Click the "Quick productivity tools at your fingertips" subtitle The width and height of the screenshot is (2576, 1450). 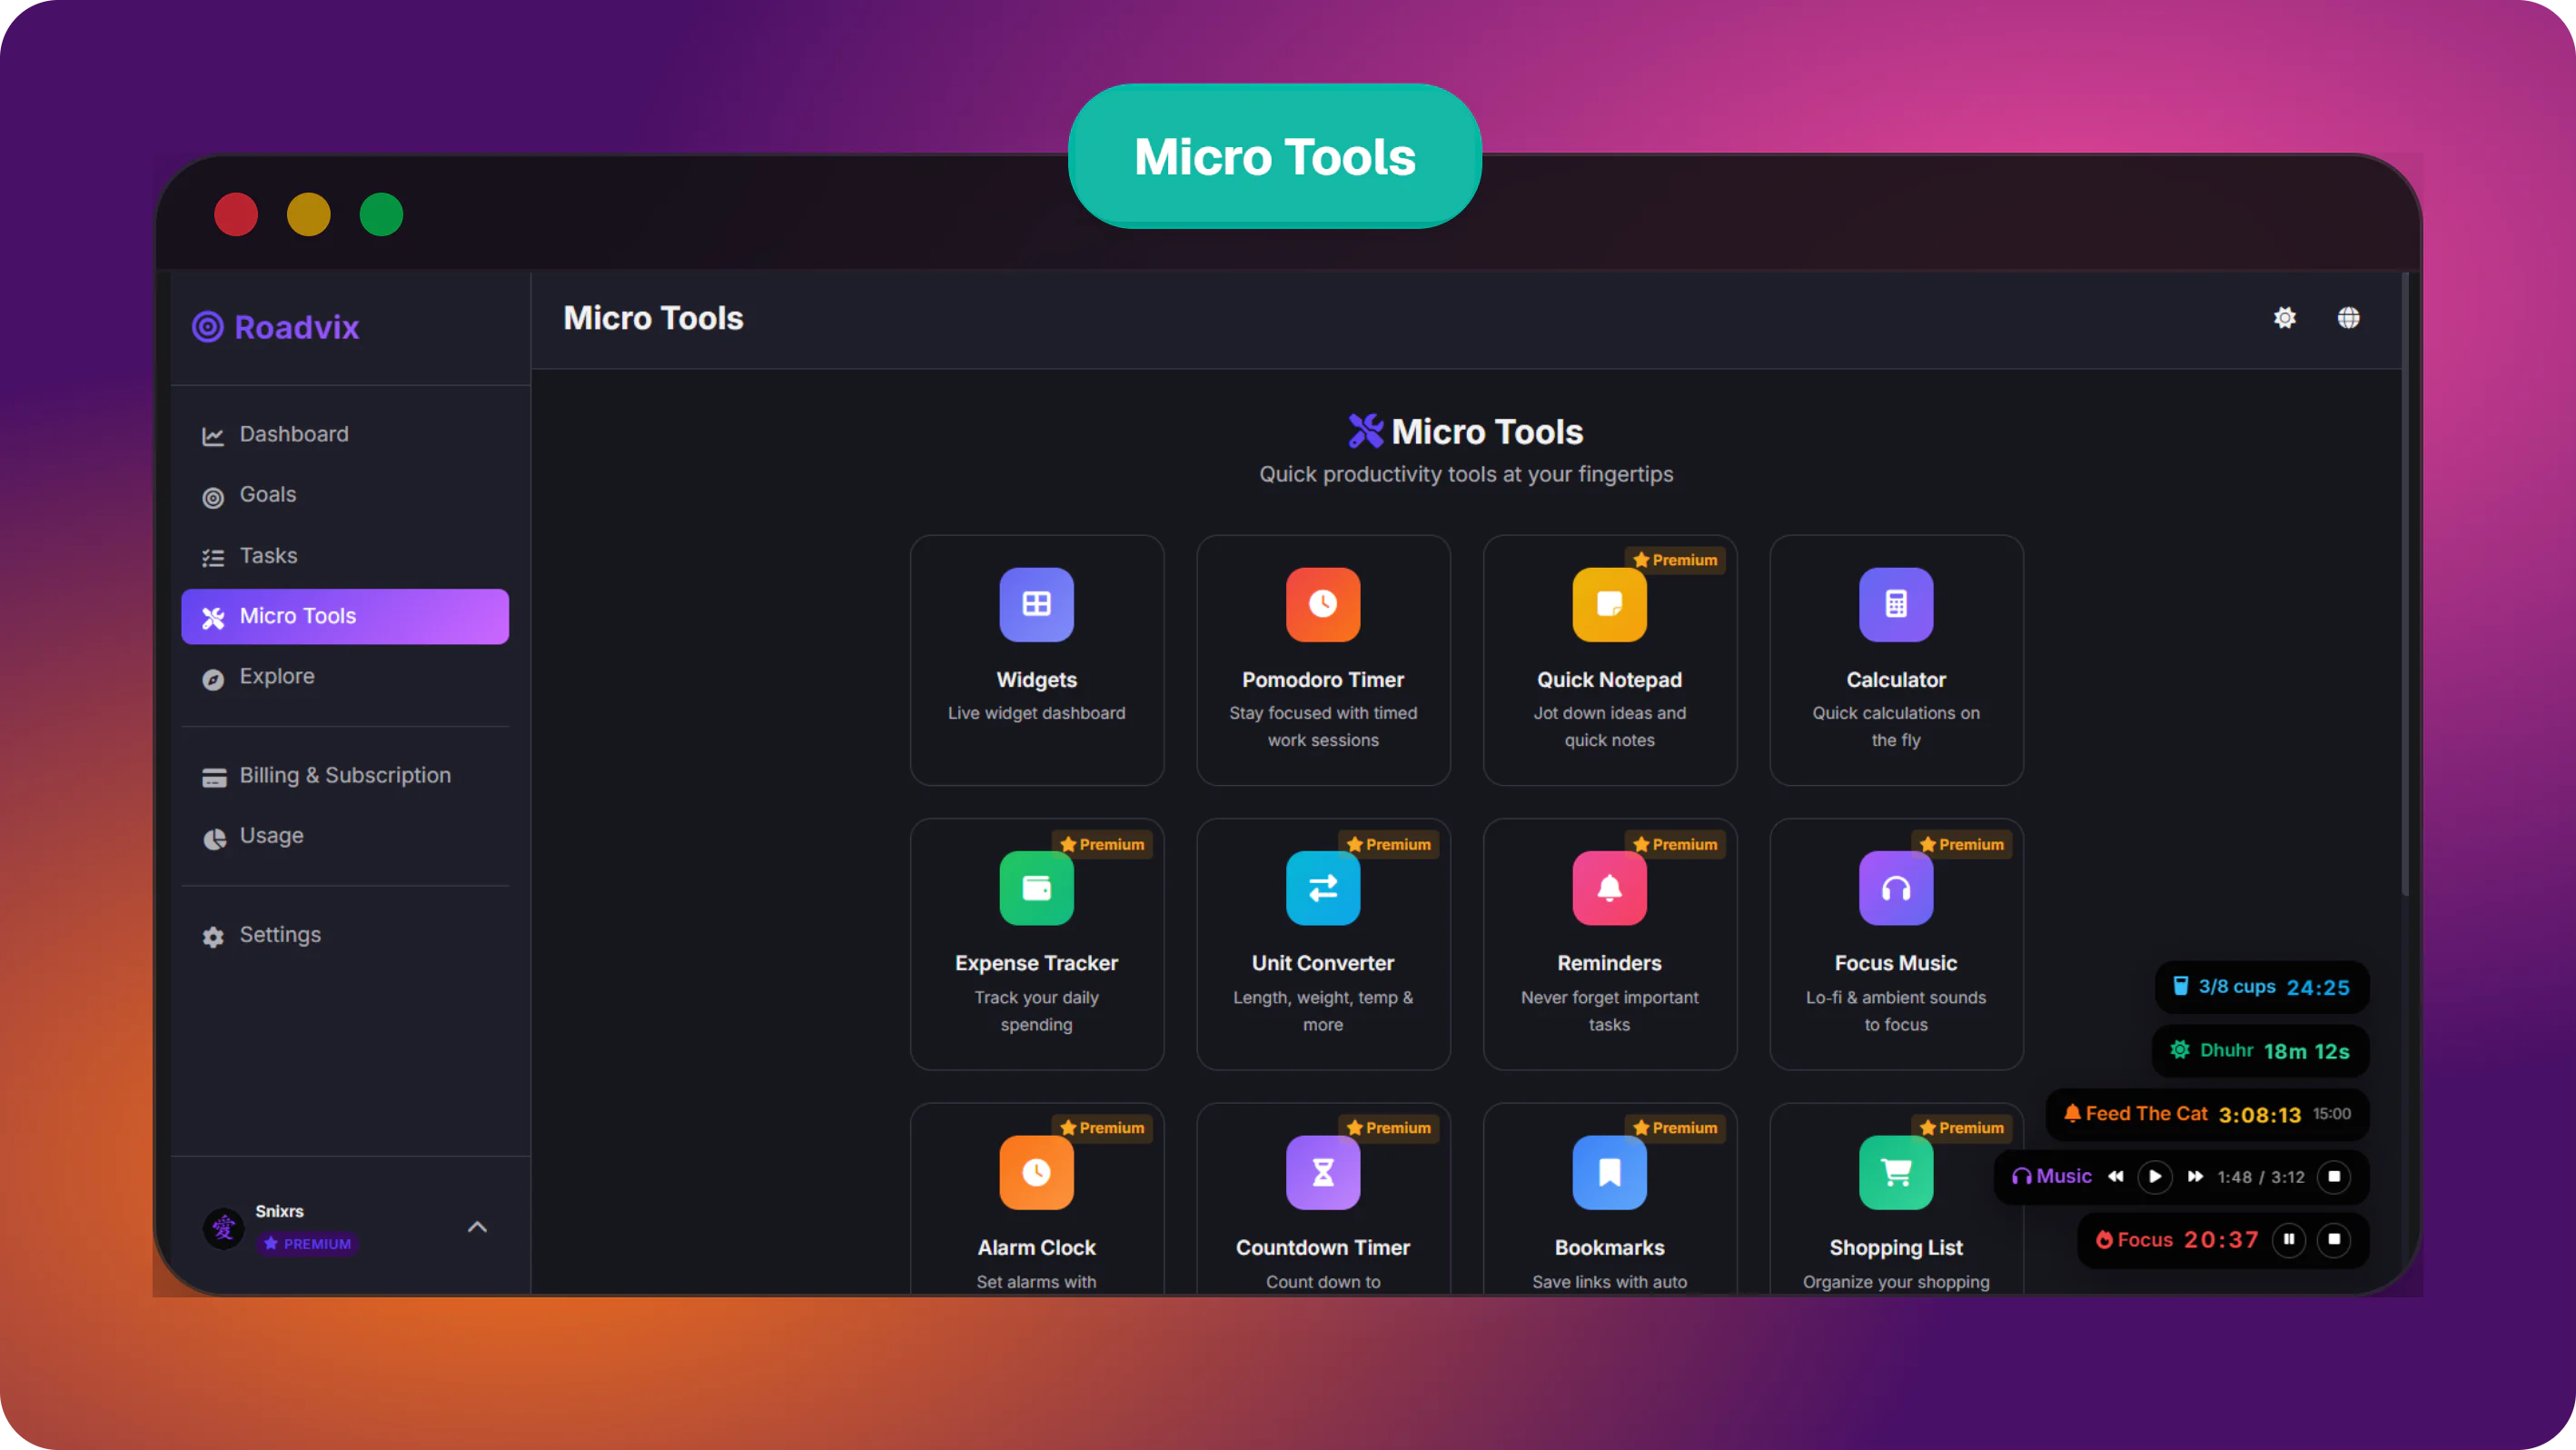pos(1466,474)
